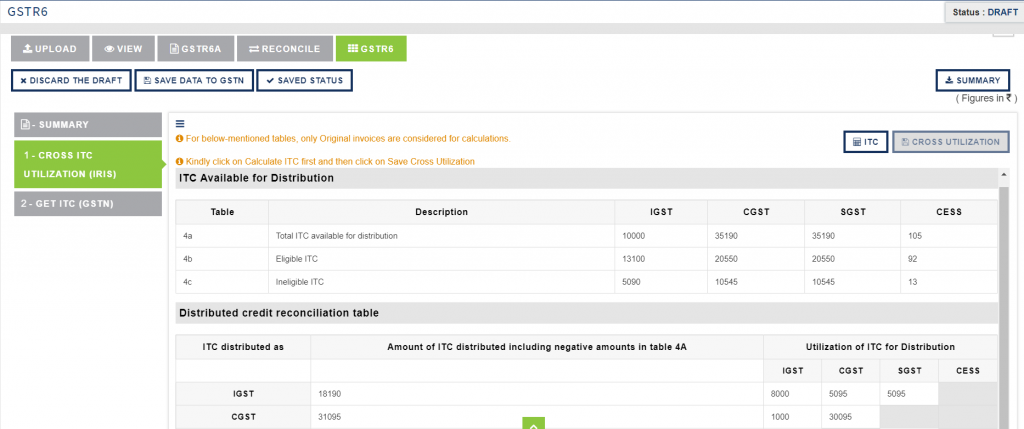Click CESS value 92 in row 4b

[913, 259]
